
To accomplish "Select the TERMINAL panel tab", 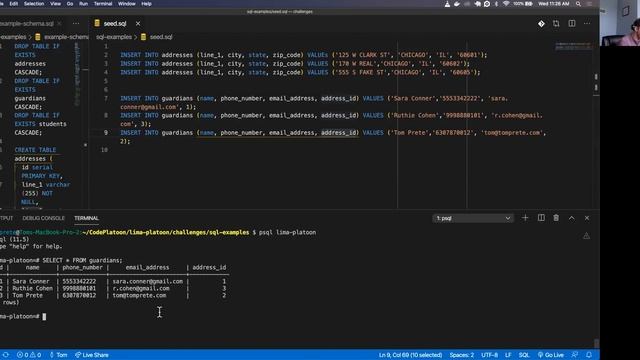I will pyautogui.click(x=86, y=218).
